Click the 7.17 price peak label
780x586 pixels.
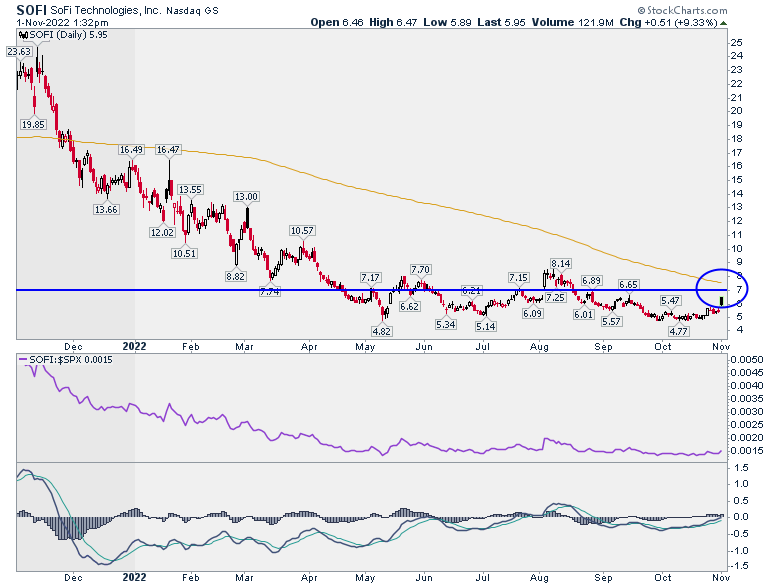(370, 277)
